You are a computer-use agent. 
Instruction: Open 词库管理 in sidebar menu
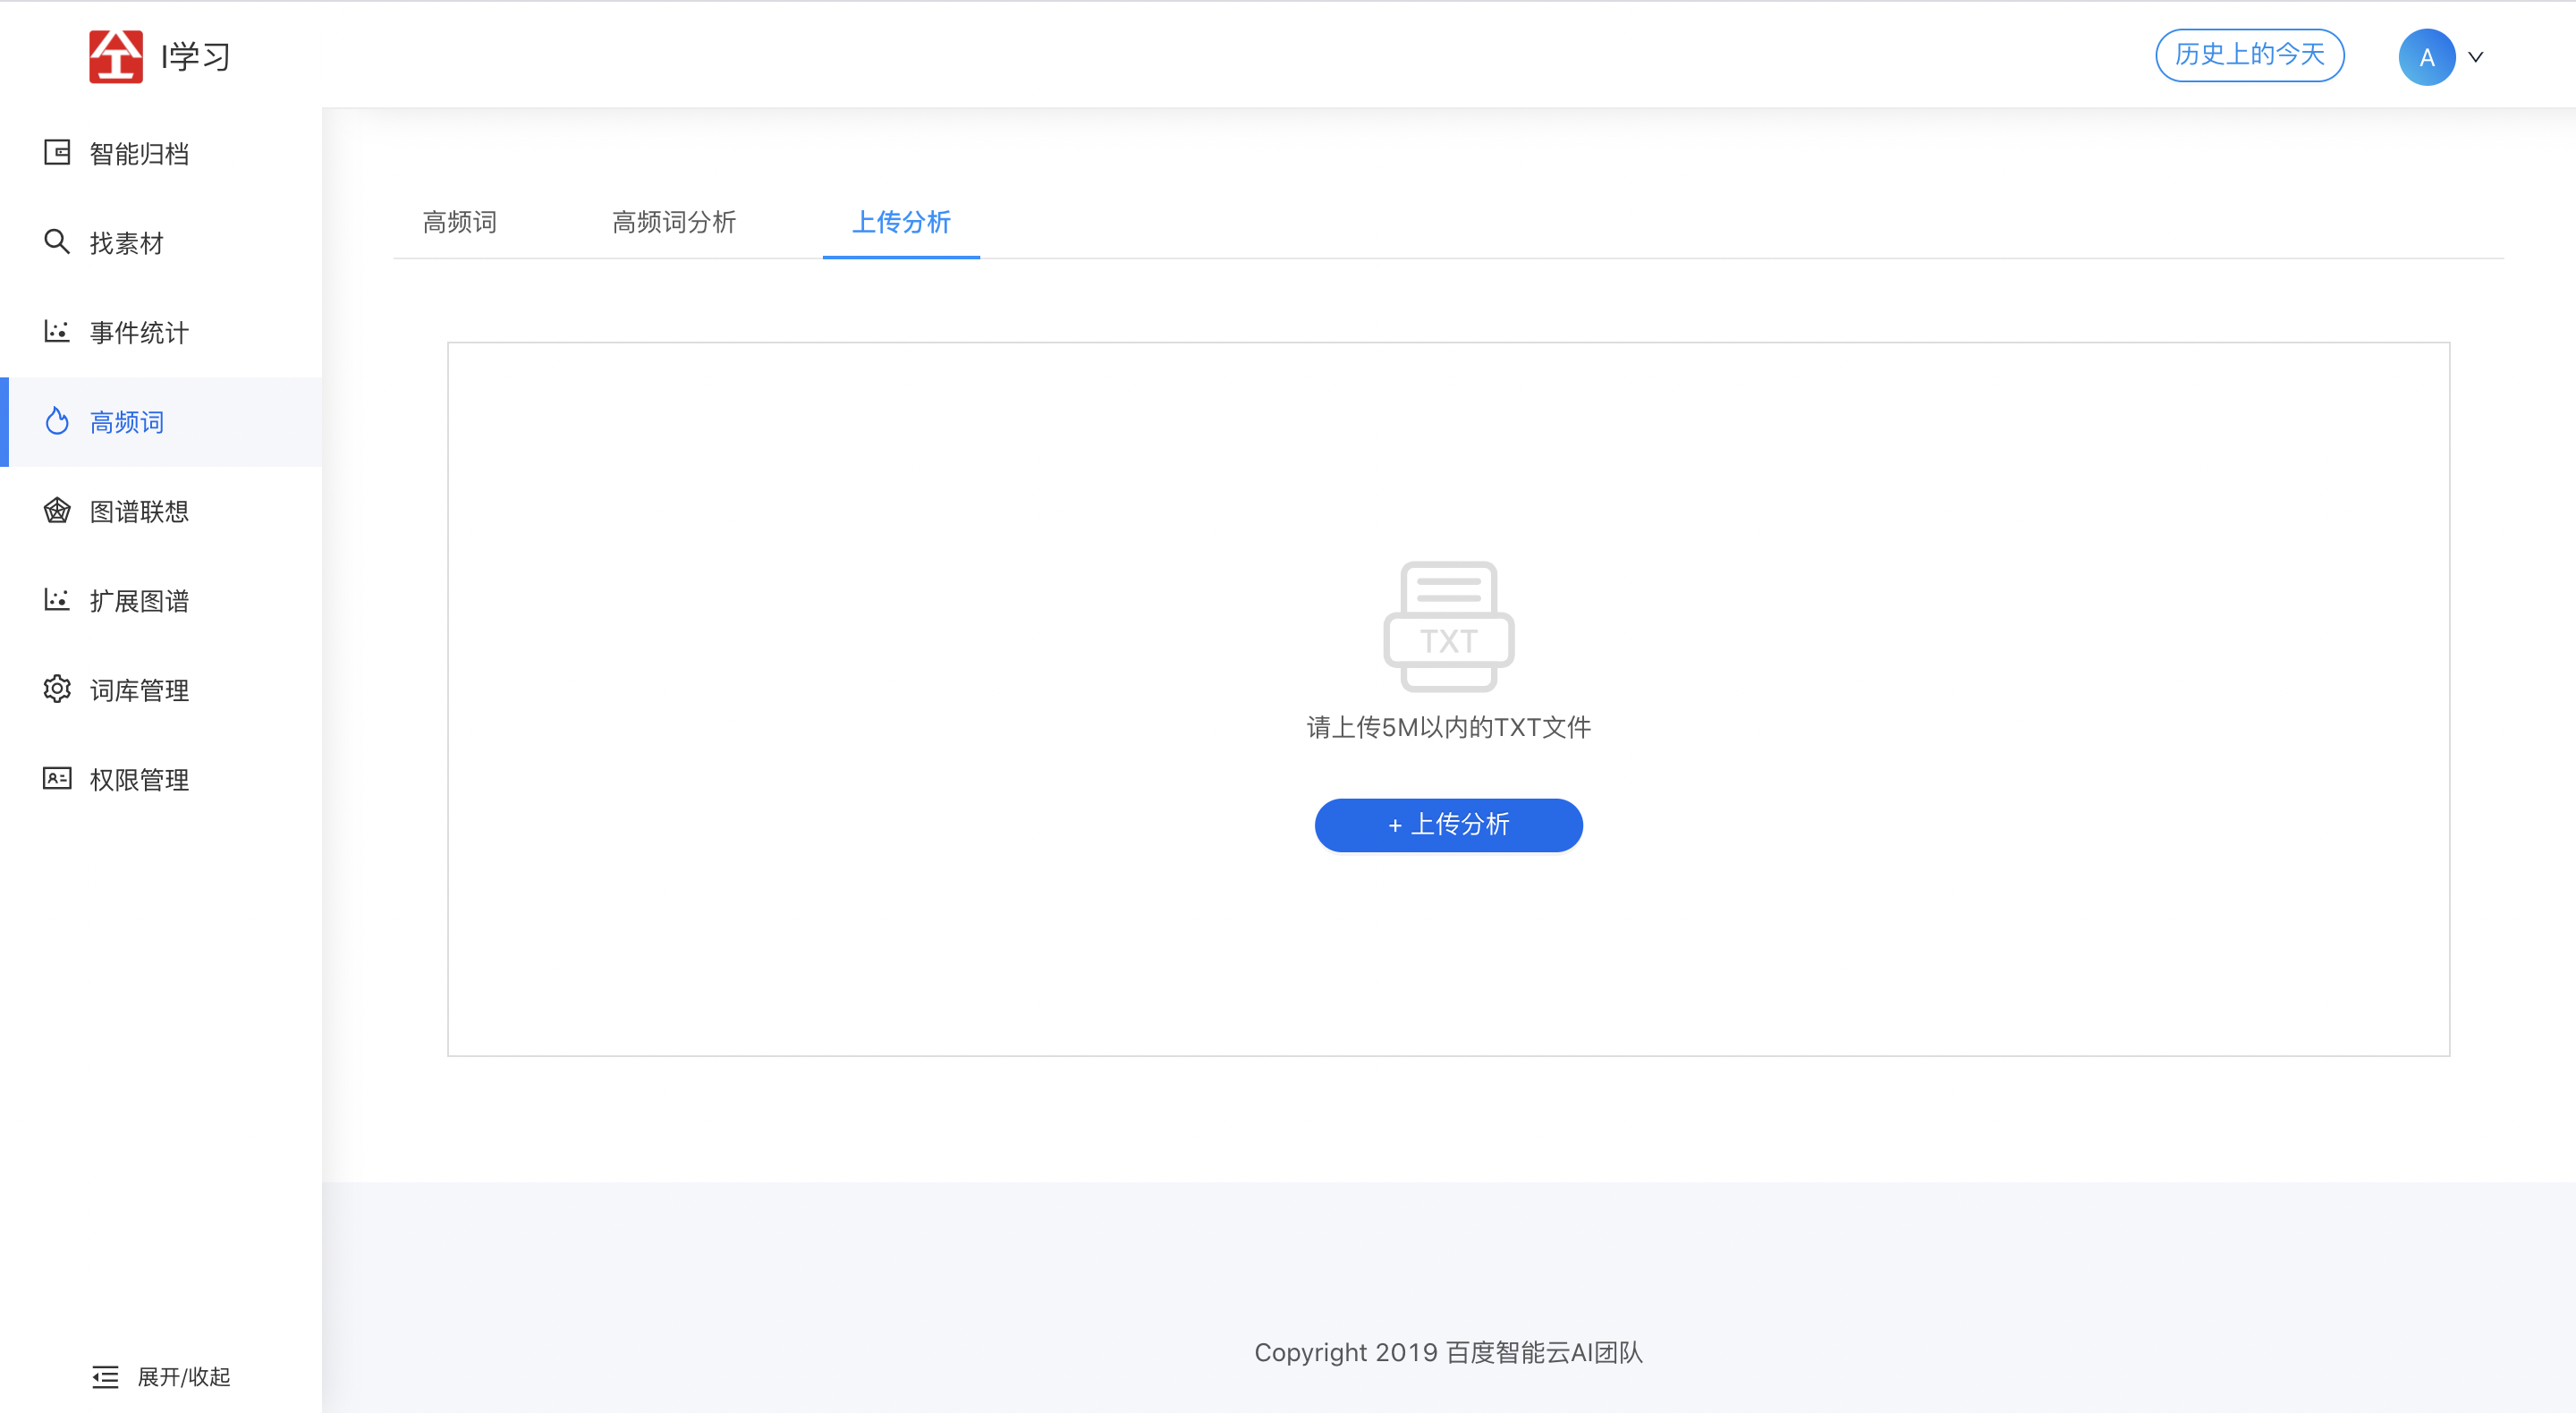click(x=139, y=690)
